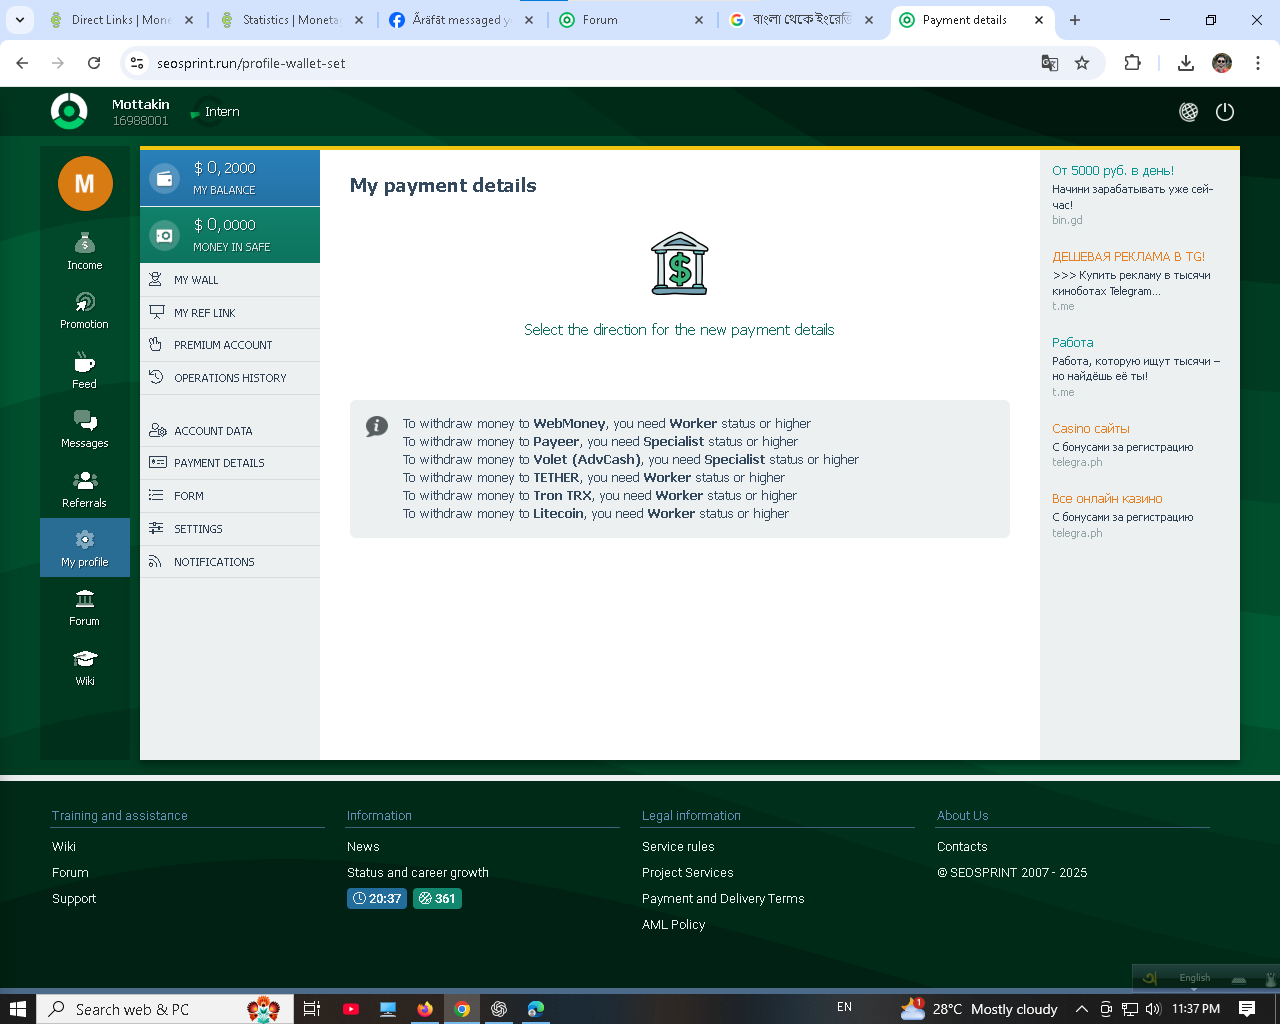Open the tab search dropdown arrow
1280x1024 pixels.
coord(20,20)
